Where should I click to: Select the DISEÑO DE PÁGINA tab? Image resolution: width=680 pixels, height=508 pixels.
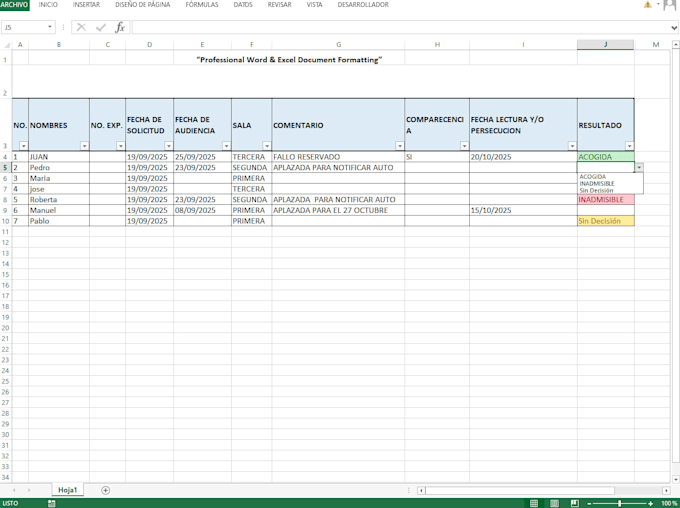click(143, 5)
